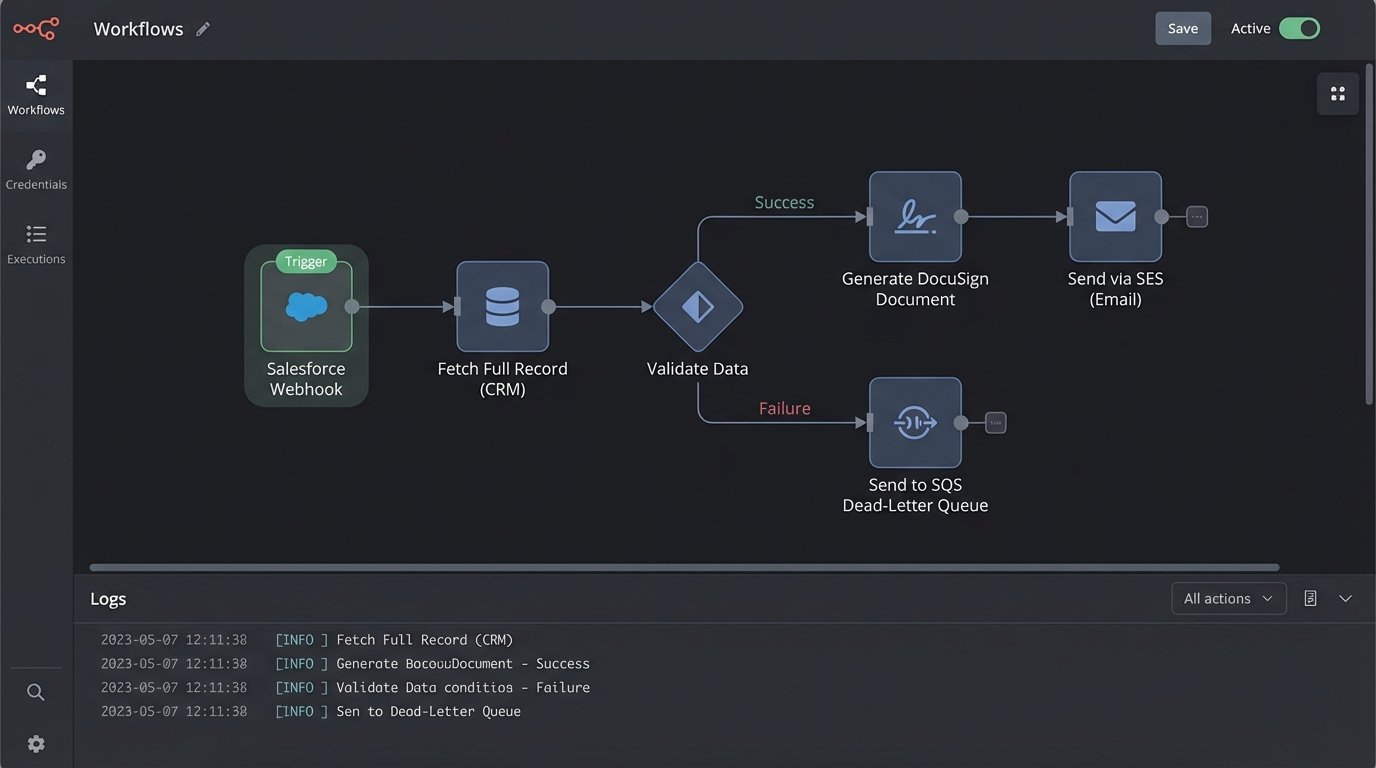Viewport: 1376px width, 768px height.
Task: Open the options menu on the SES node
Action: 1196,216
